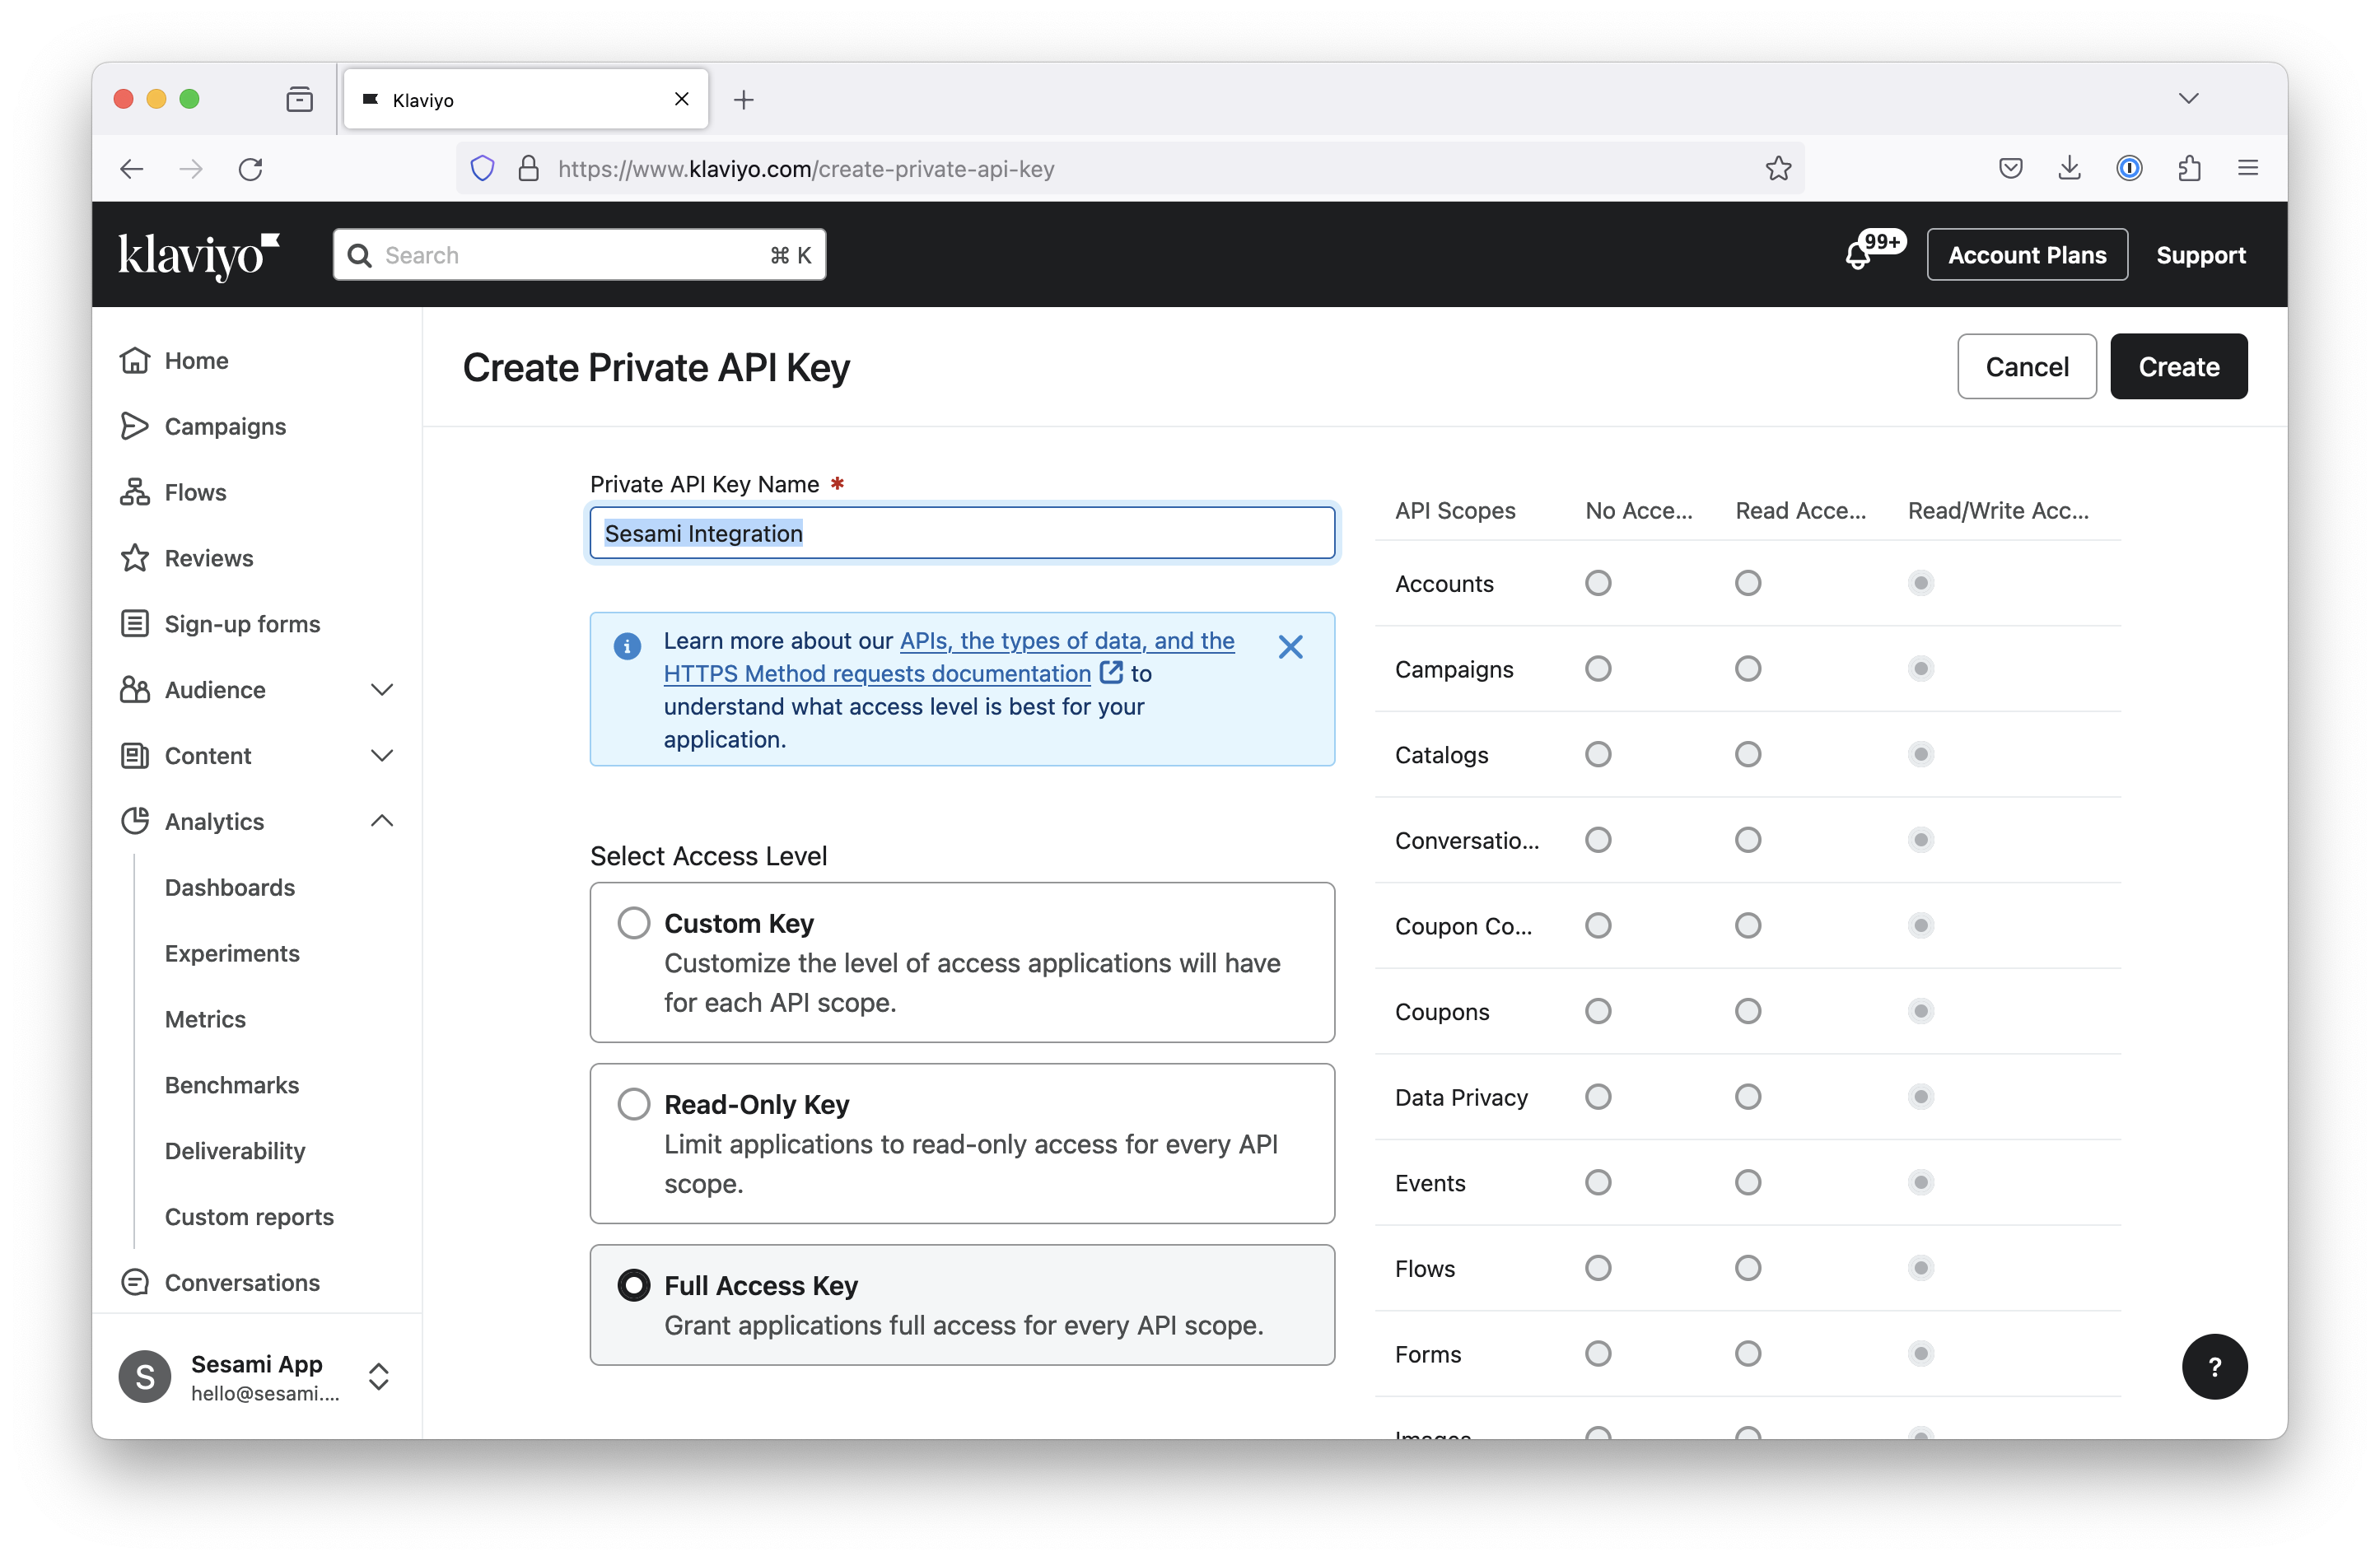Click the Conversations chat icon
This screenshot has height=1561, width=2380.
tap(135, 1282)
